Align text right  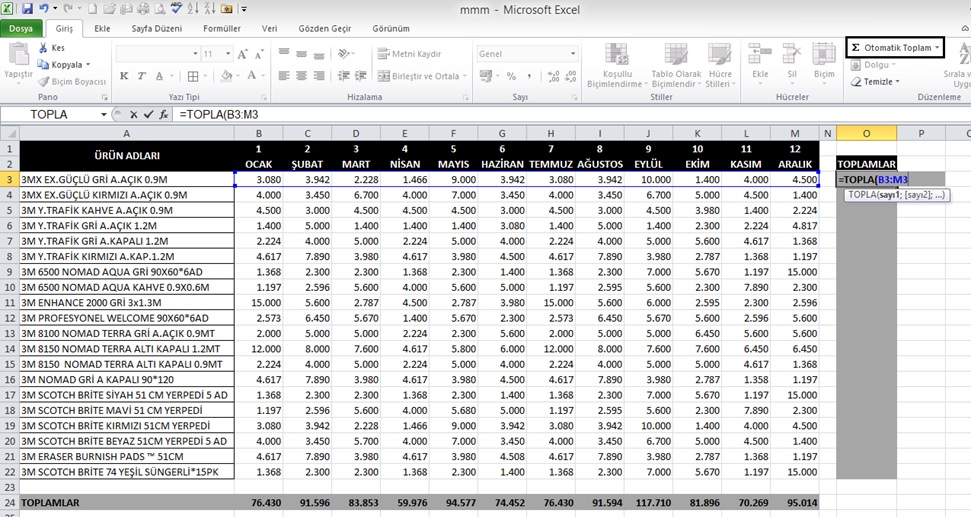(319, 76)
